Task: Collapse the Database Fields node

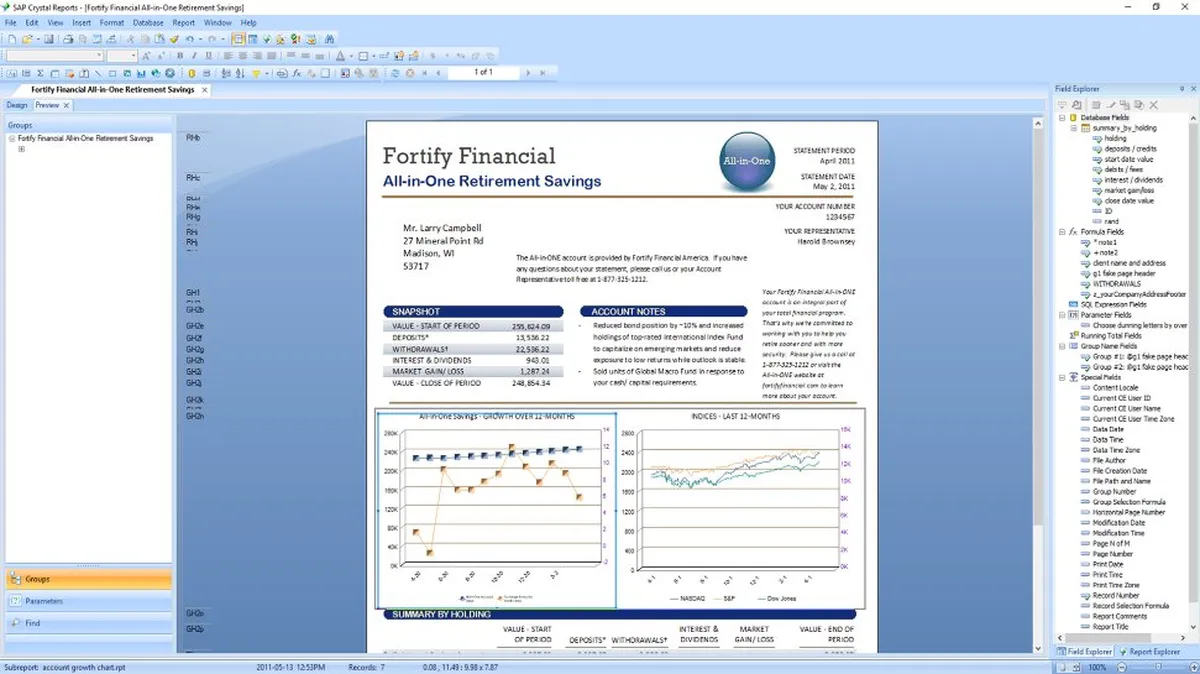Action: pos(1062,118)
